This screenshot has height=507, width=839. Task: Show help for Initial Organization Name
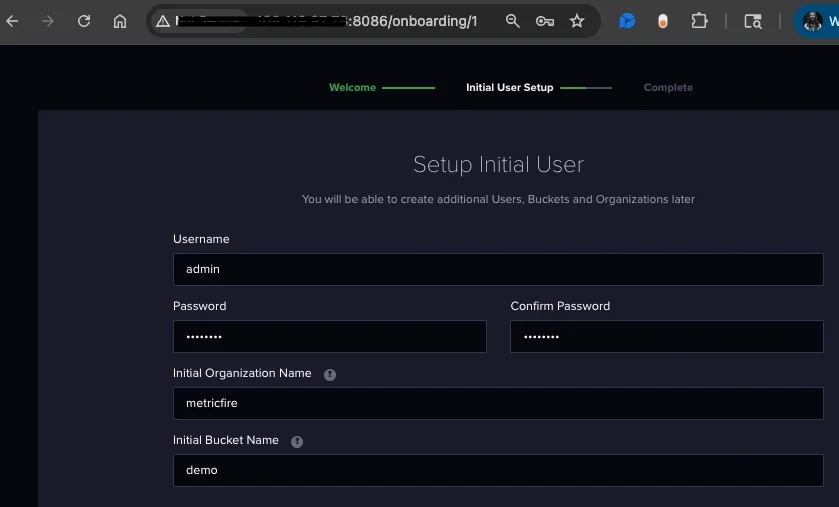click(x=330, y=375)
